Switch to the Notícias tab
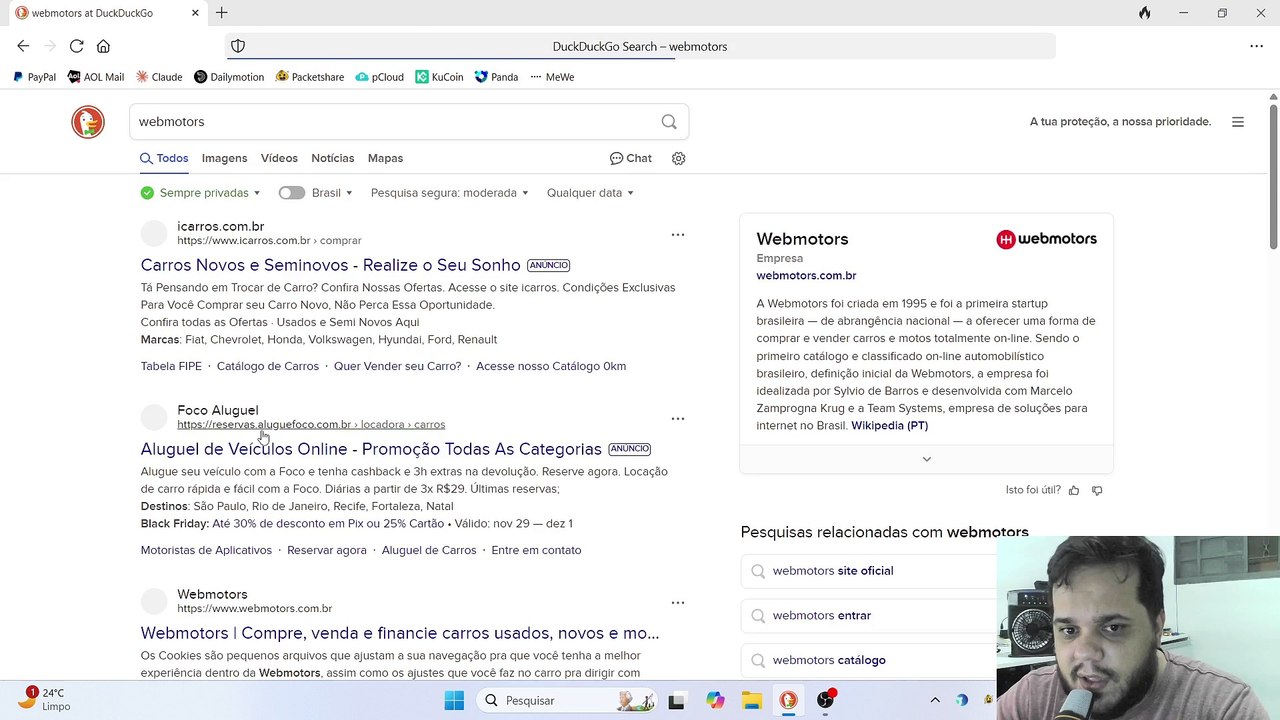Screen dimensions: 1280x720 coord(333,158)
